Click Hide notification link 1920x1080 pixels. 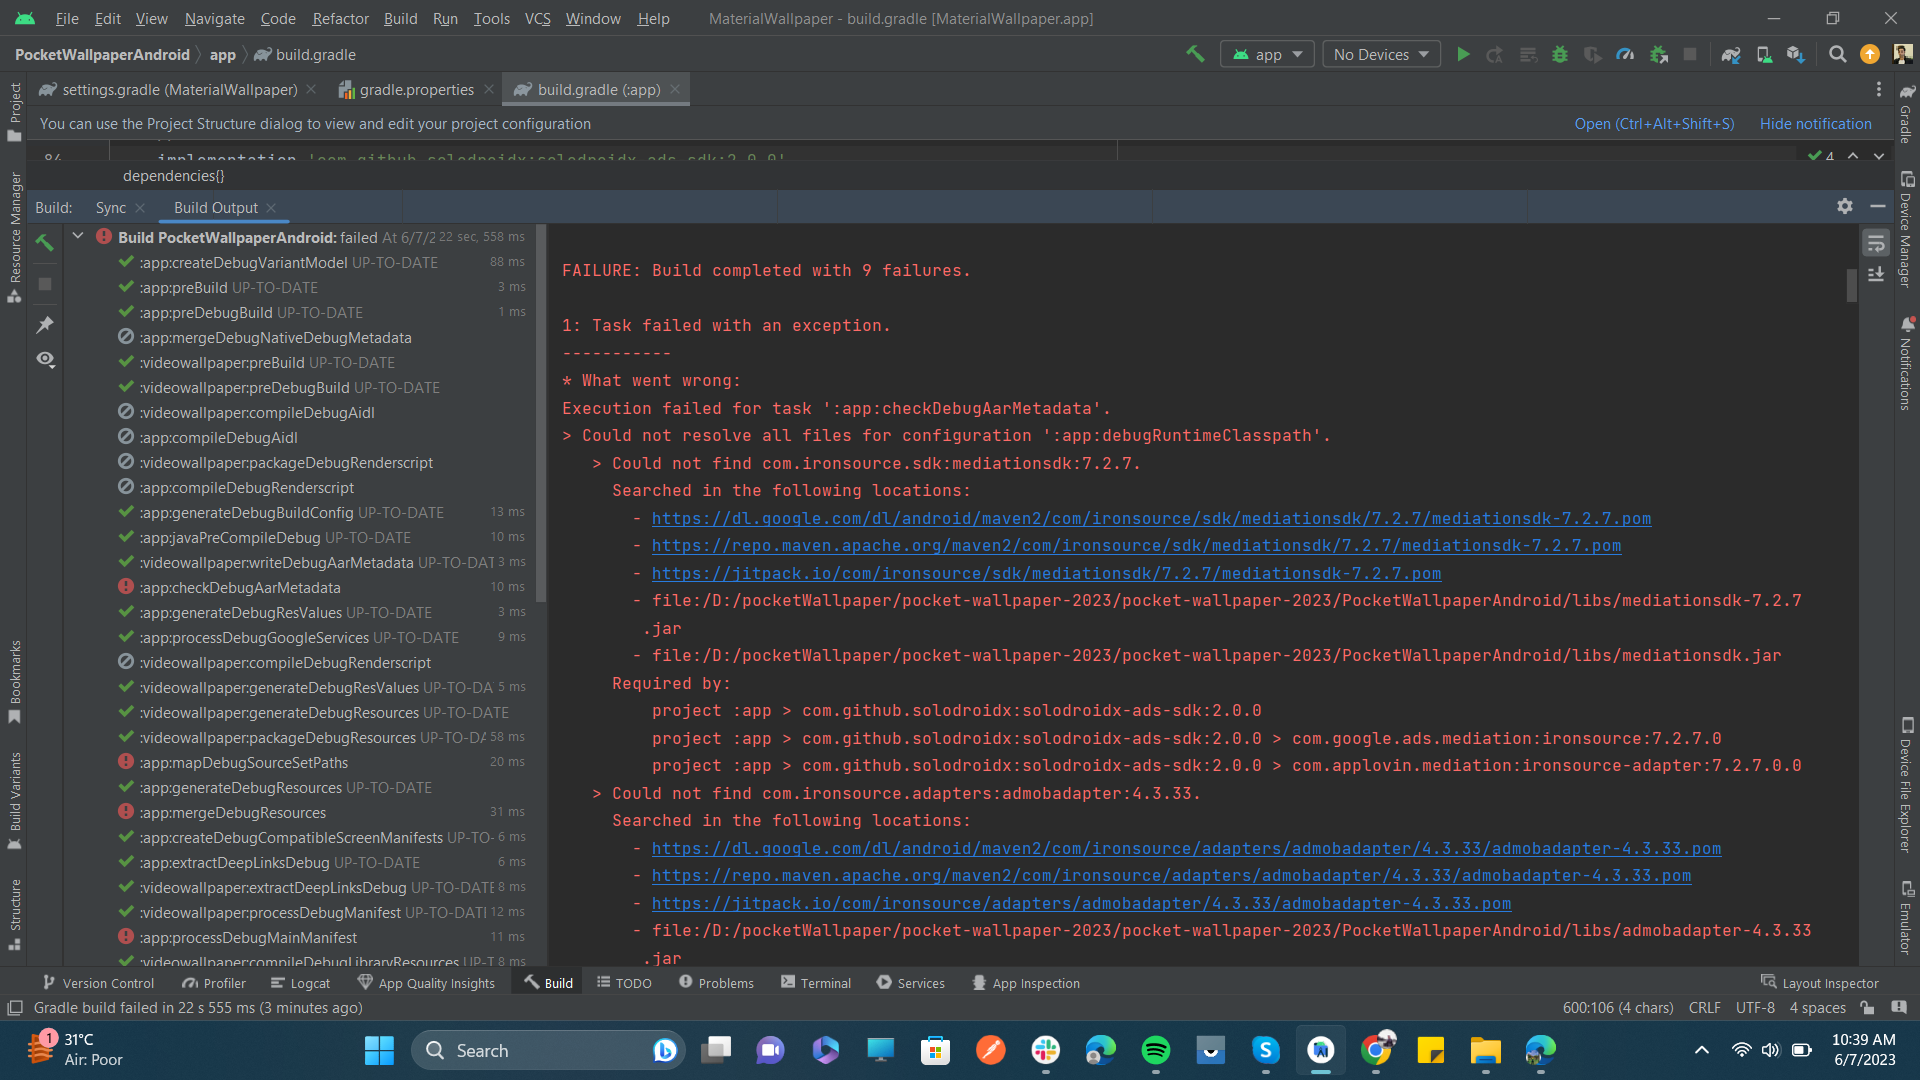tap(1815, 123)
